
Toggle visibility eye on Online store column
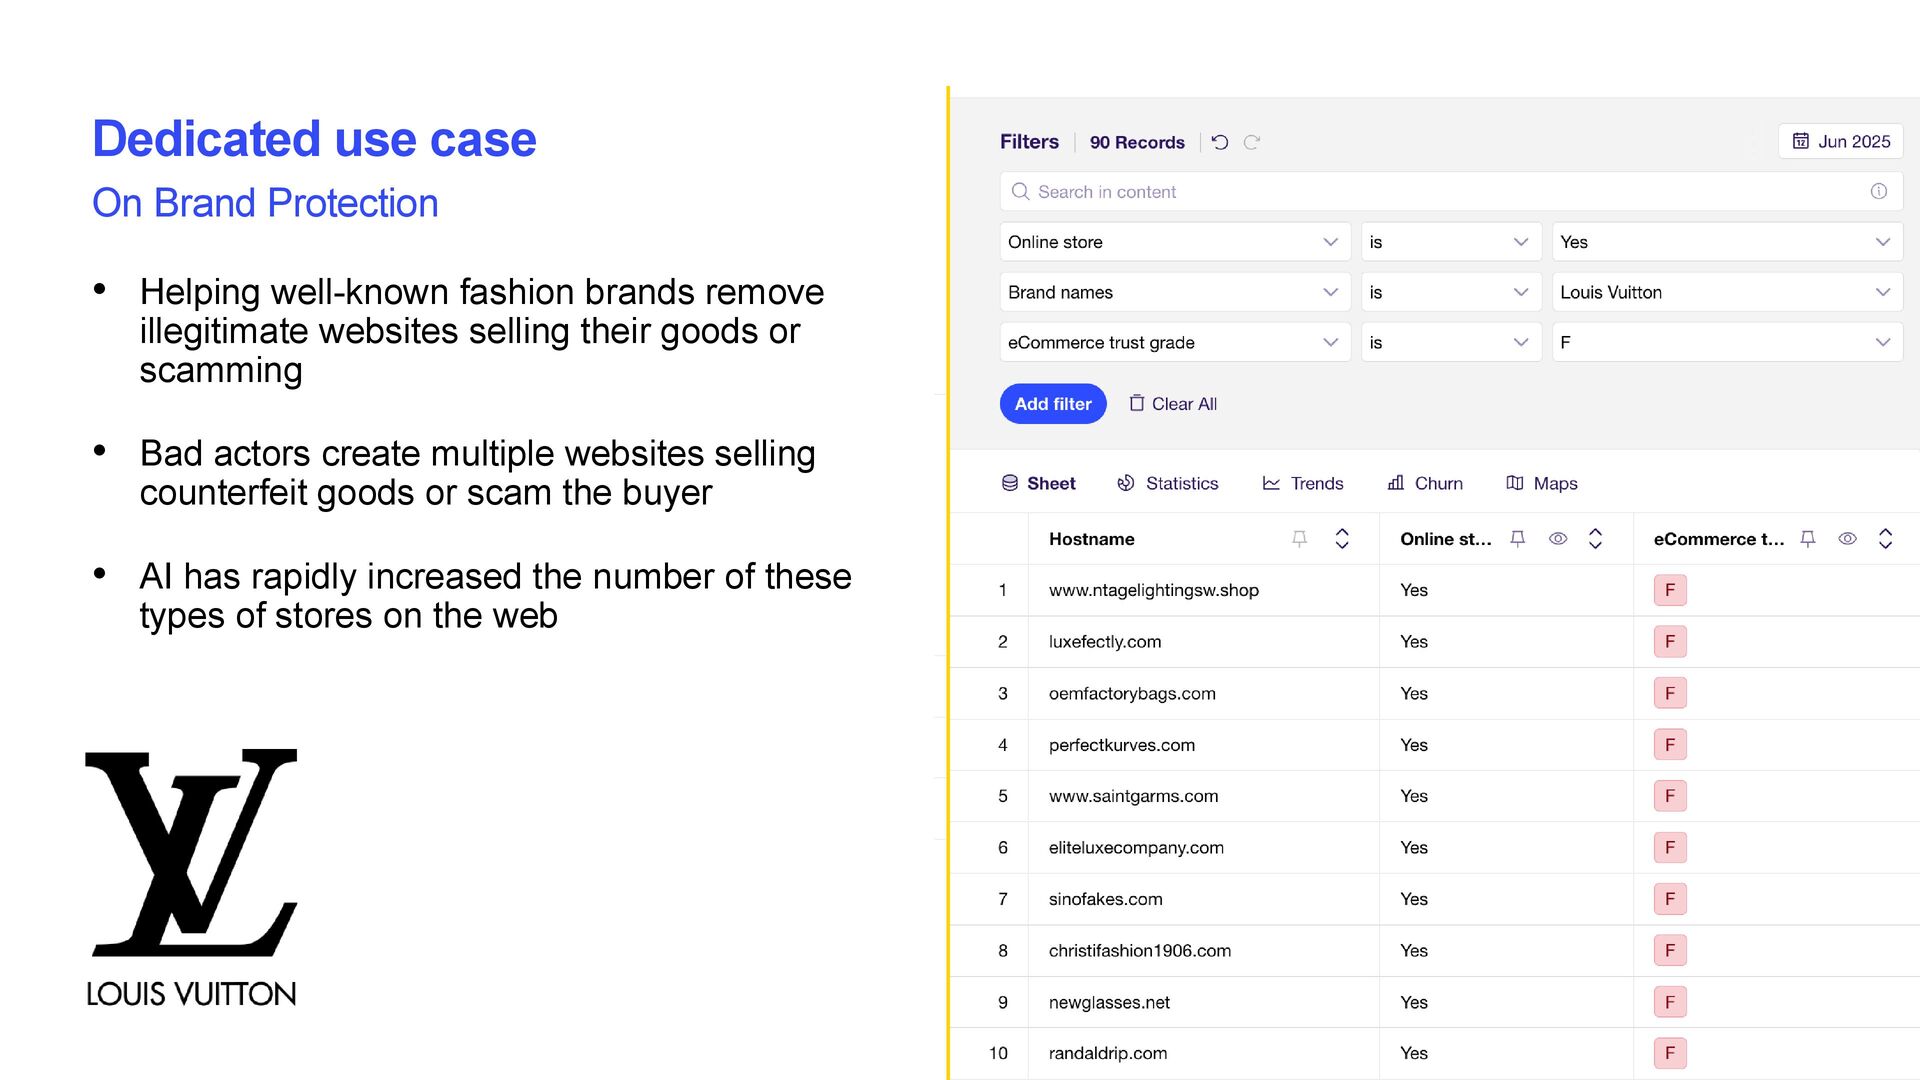[x=1557, y=539]
